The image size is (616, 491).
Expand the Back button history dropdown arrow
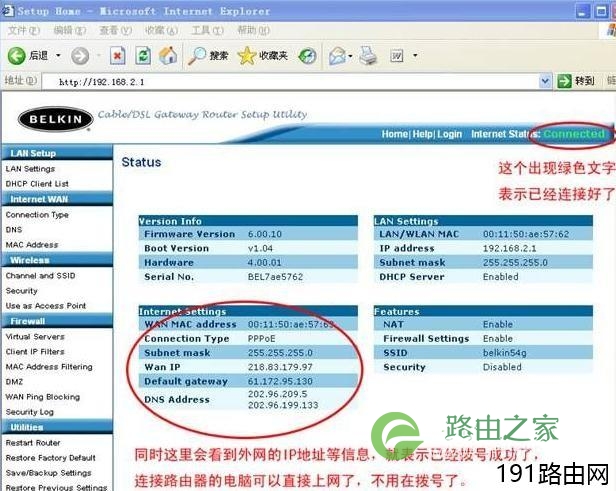click(x=58, y=55)
